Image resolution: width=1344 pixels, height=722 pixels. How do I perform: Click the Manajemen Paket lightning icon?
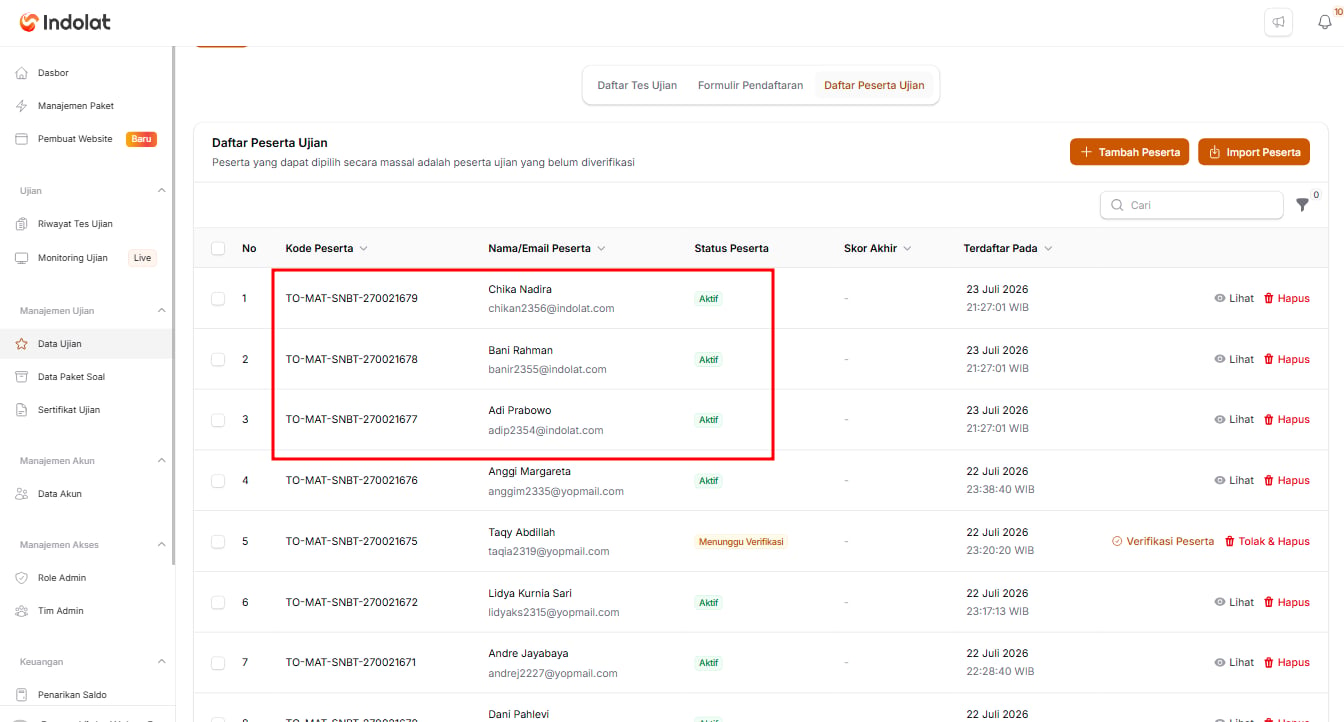[21, 106]
